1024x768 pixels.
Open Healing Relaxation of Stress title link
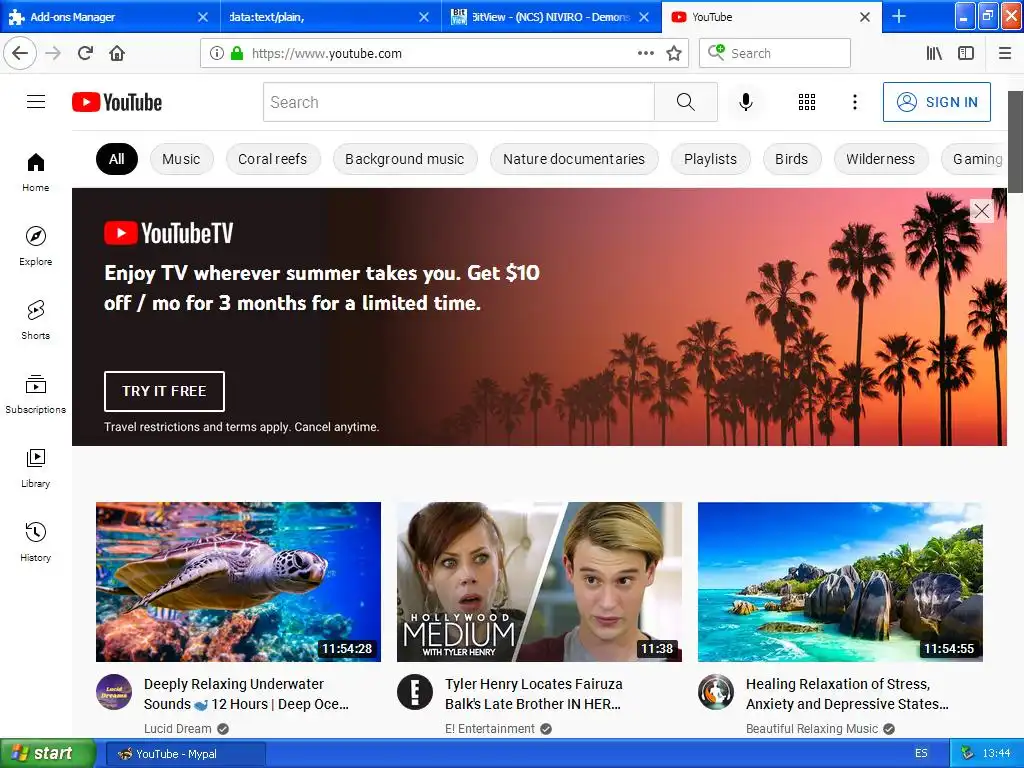coord(847,694)
